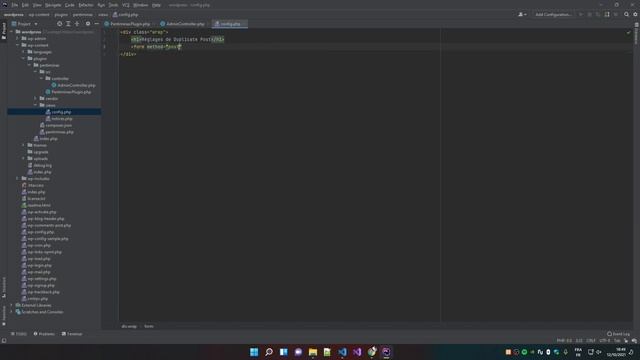
Task: Click Collapse All icon in Project toolbar
Action: [77, 24]
